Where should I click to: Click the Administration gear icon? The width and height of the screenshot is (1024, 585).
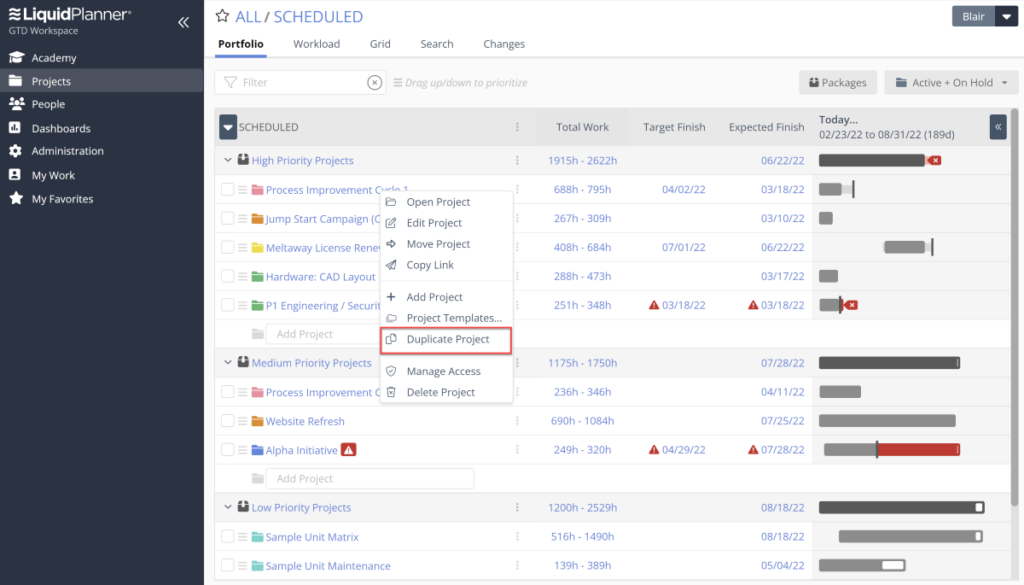16,151
